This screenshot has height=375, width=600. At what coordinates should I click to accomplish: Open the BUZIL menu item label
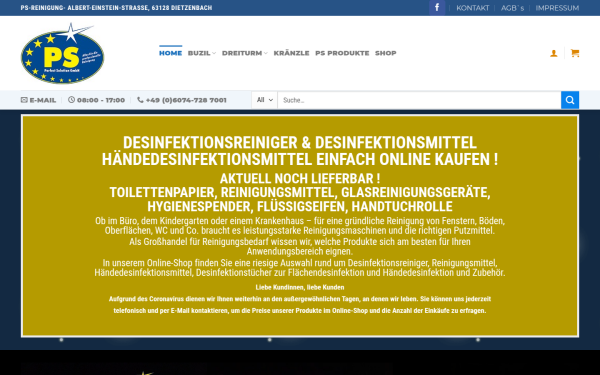click(x=199, y=53)
